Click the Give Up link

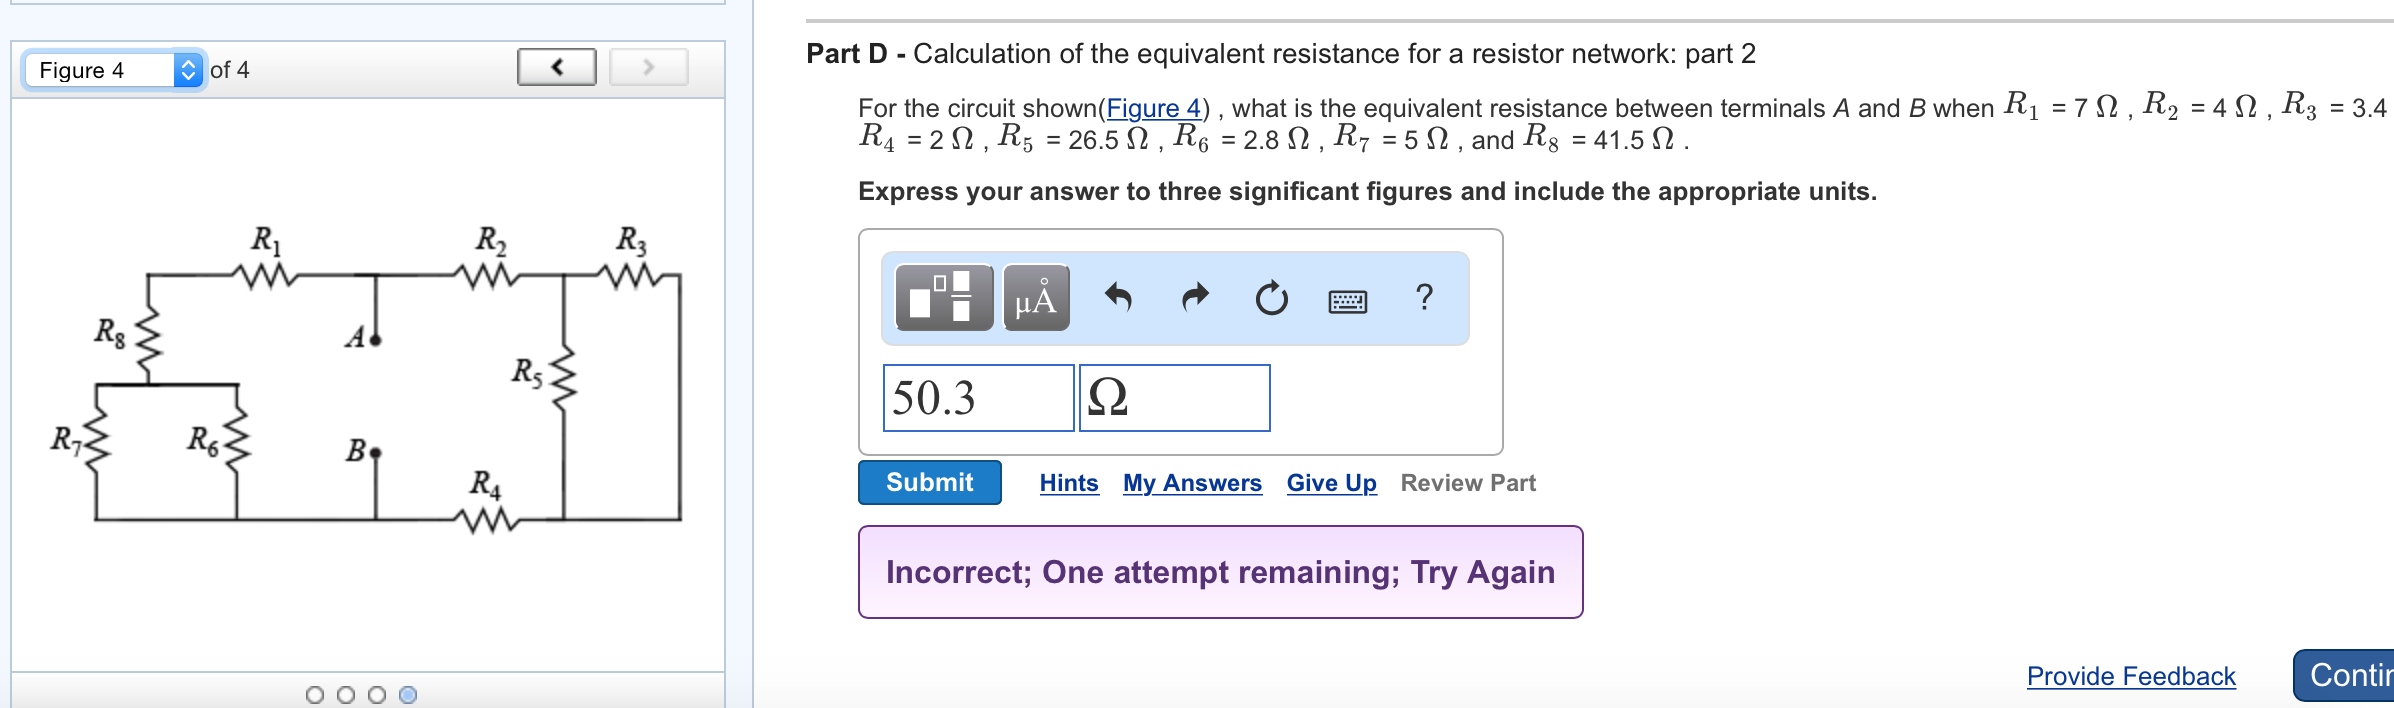1331,483
